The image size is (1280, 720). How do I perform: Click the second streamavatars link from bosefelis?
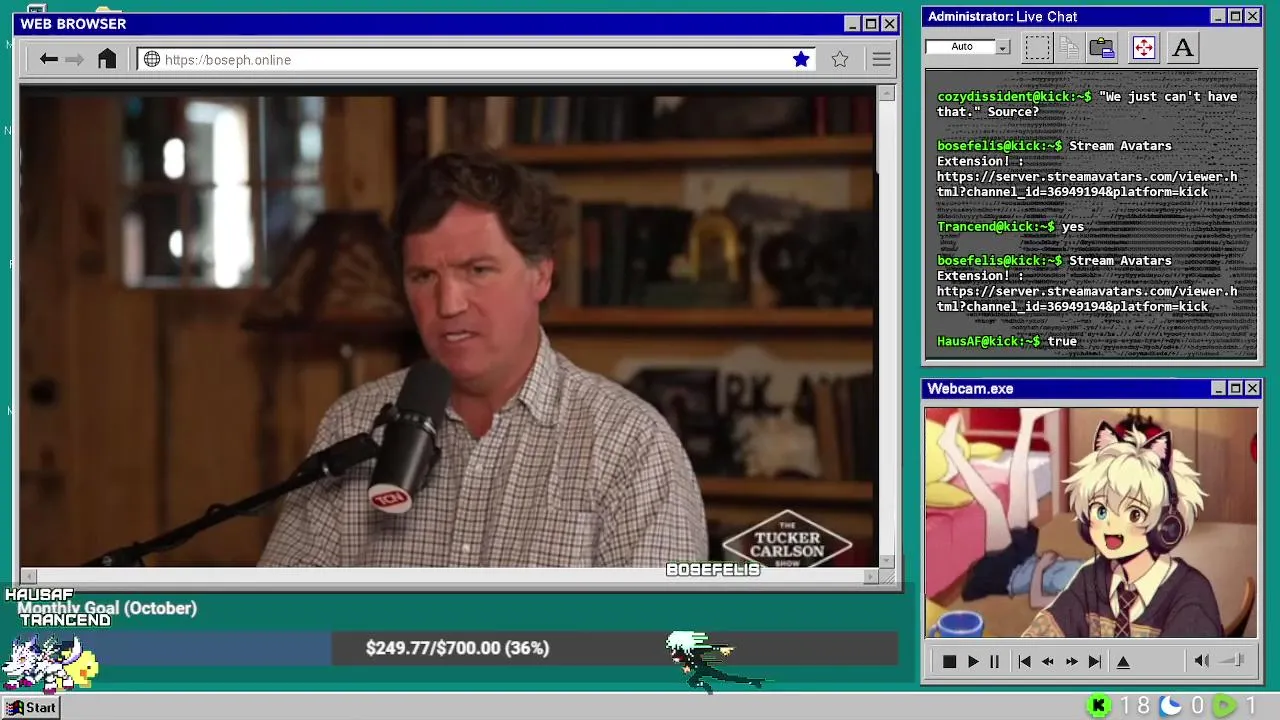click(x=1087, y=299)
